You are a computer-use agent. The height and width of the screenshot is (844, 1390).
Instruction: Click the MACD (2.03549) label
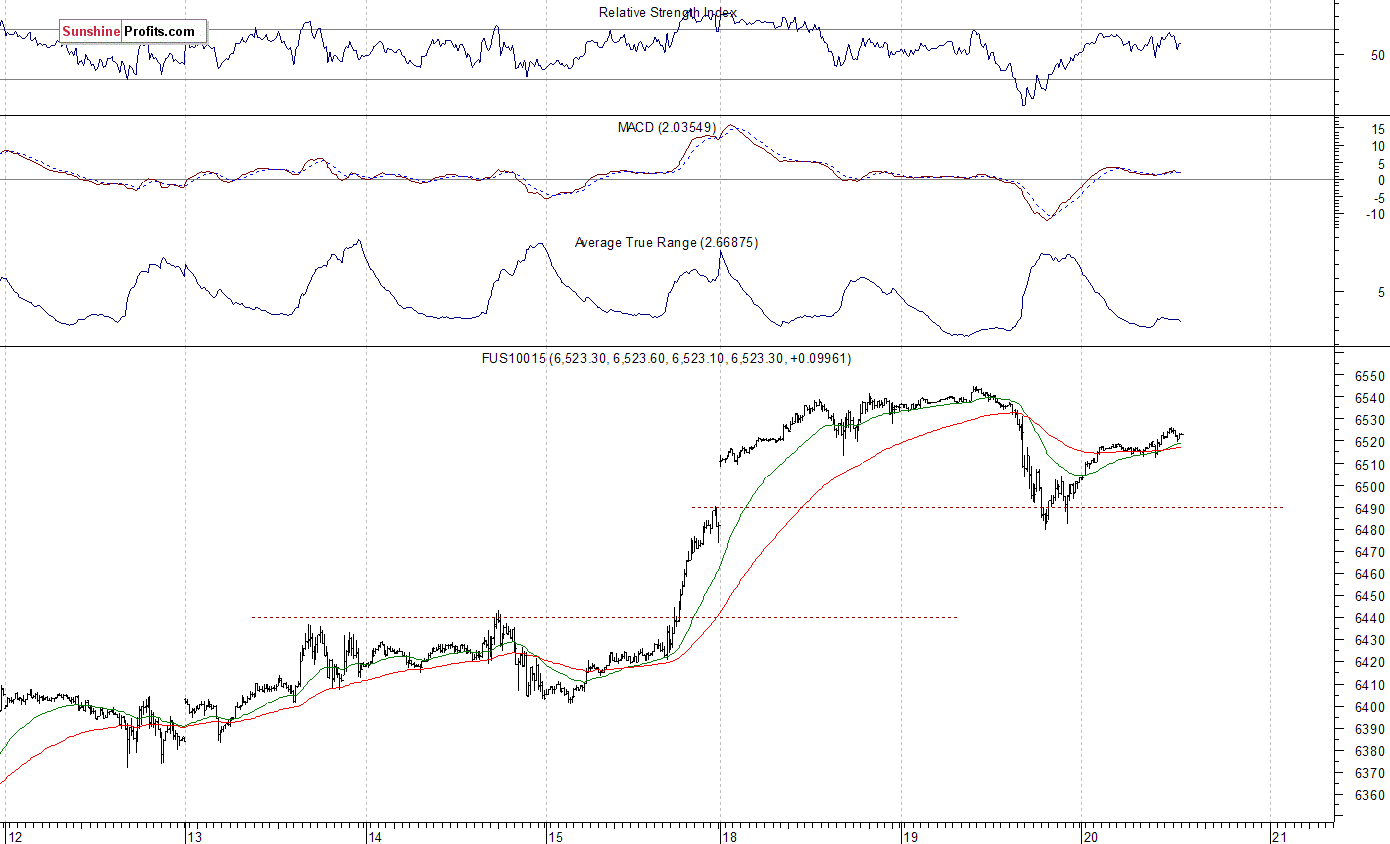pyautogui.click(x=667, y=128)
